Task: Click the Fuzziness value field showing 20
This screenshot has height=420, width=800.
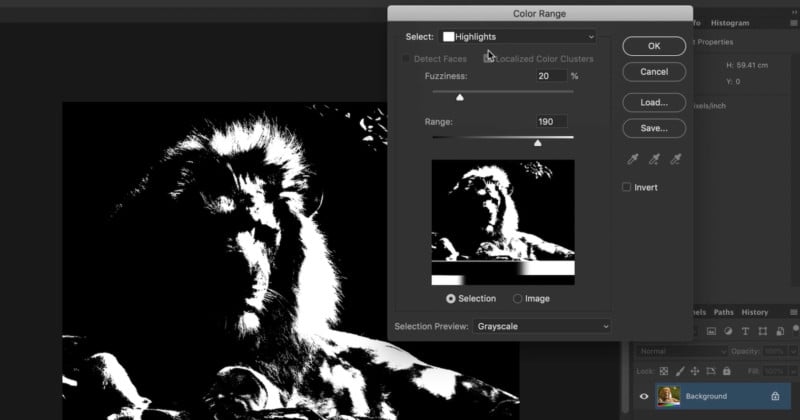Action: point(552,76)
